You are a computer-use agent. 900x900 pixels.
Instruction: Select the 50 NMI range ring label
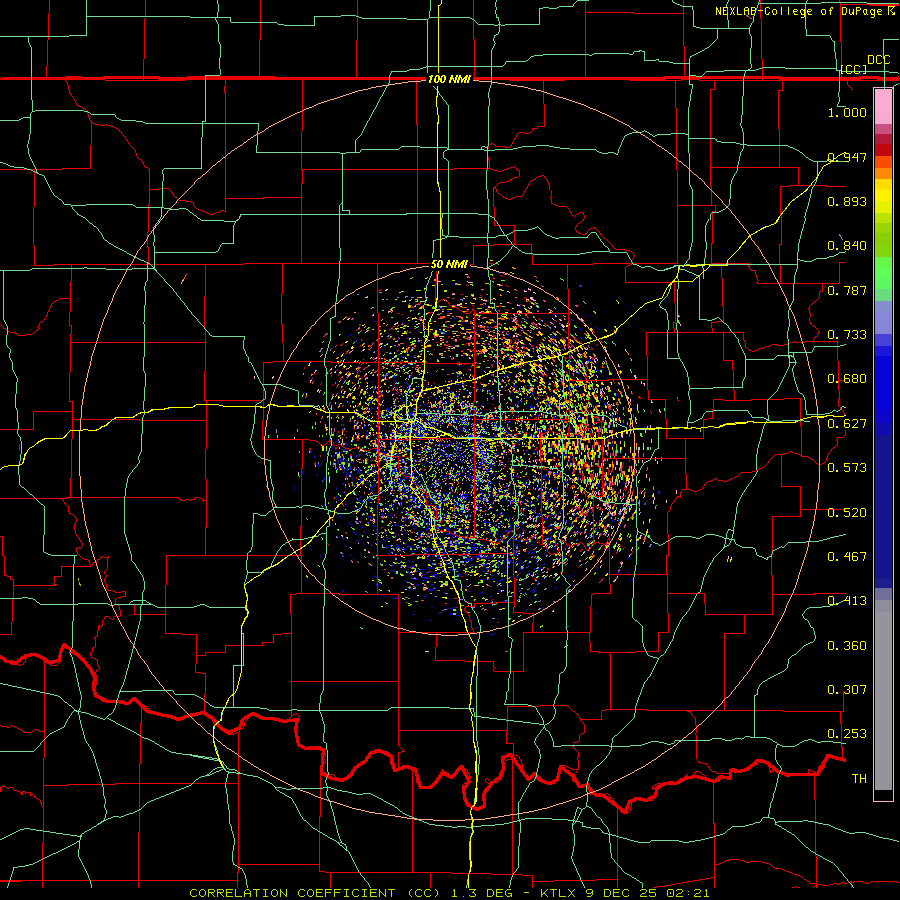point(449,264)
